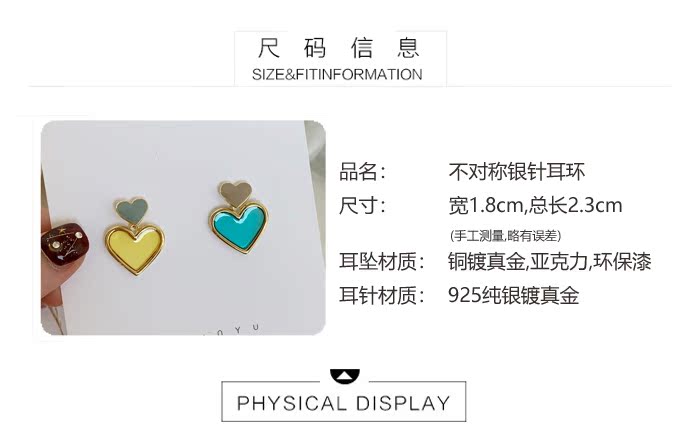
Task: Click the small taupe heart stud
Action: click(x=235, y=194)
